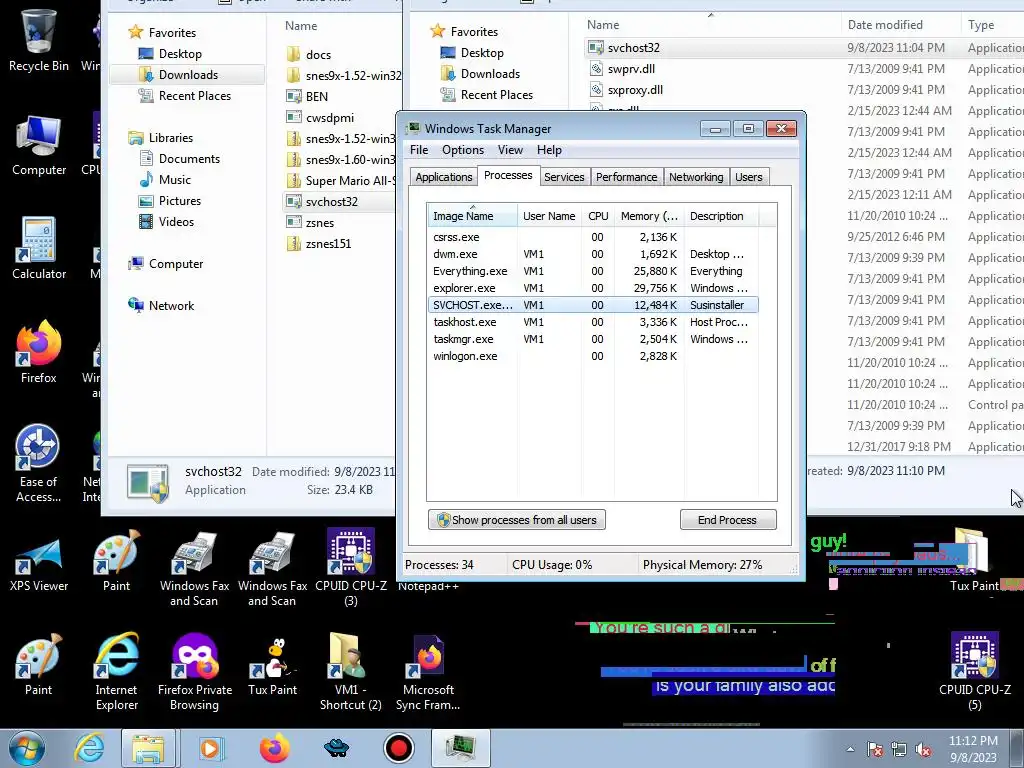Image resolution: width=1024 pixels, height=768 pixels.
Task: Open the Computer desktop icon
Action: coord(39,145)
